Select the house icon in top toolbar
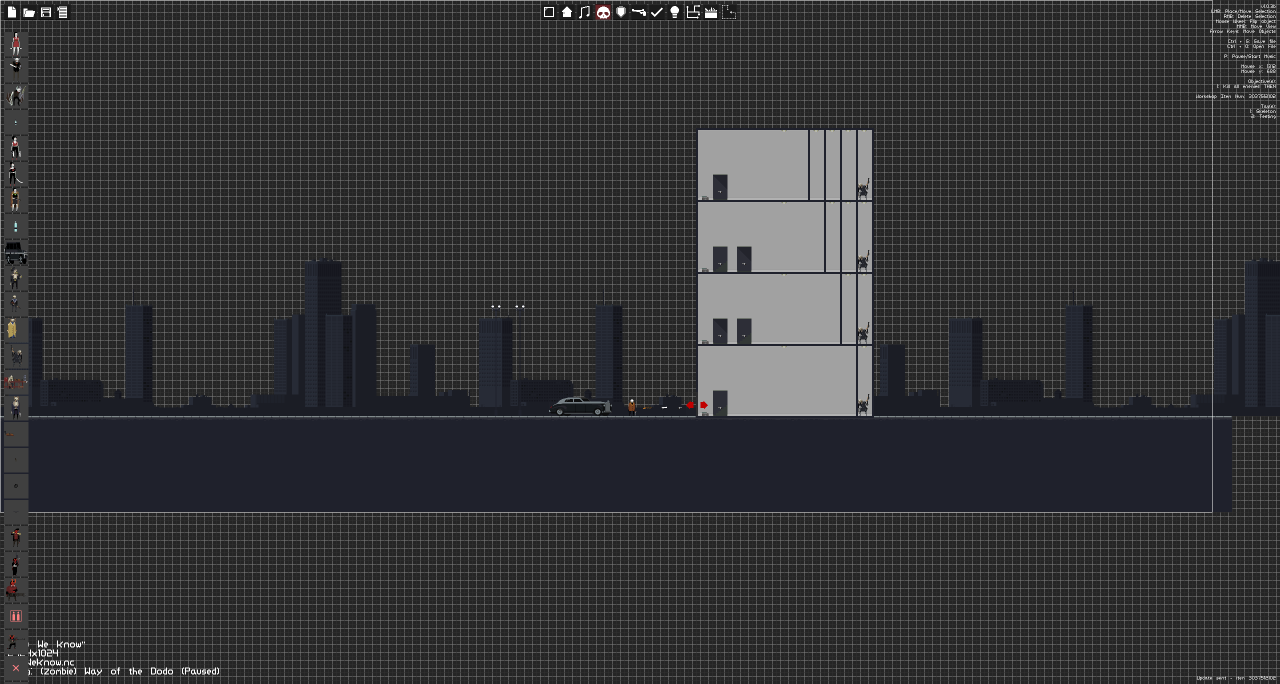Viewport: 1280px width, 684px height. [x=567, y=12]
